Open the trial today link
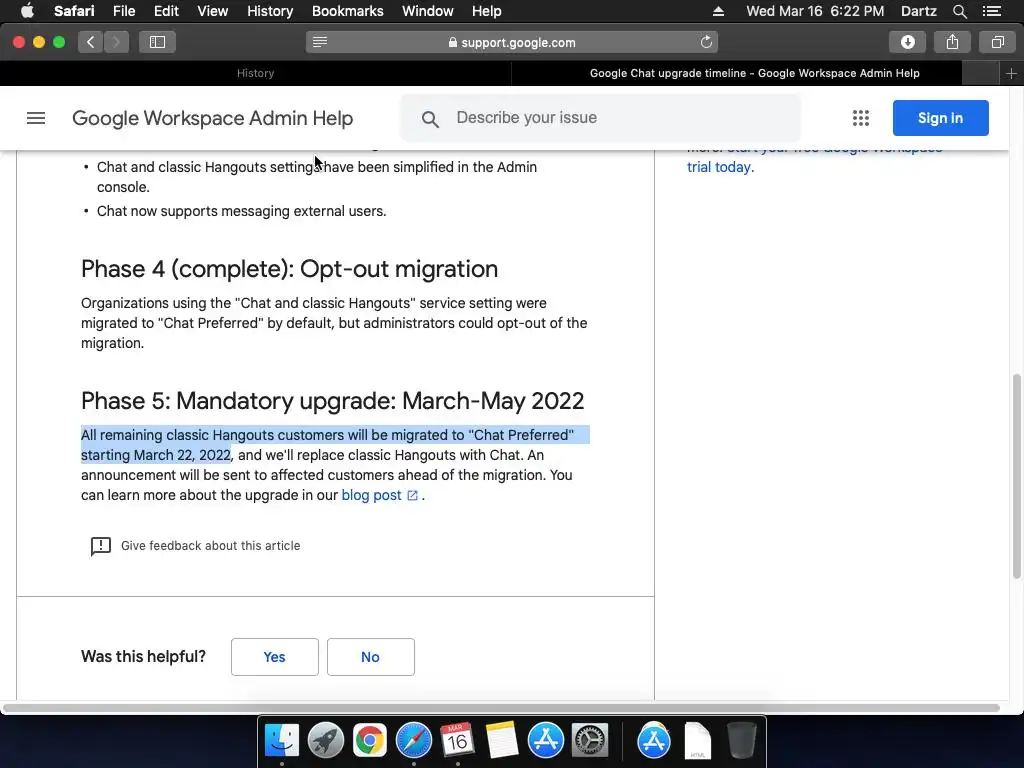This screenshot has height=768, width=1024. click(x=718, y=167)
